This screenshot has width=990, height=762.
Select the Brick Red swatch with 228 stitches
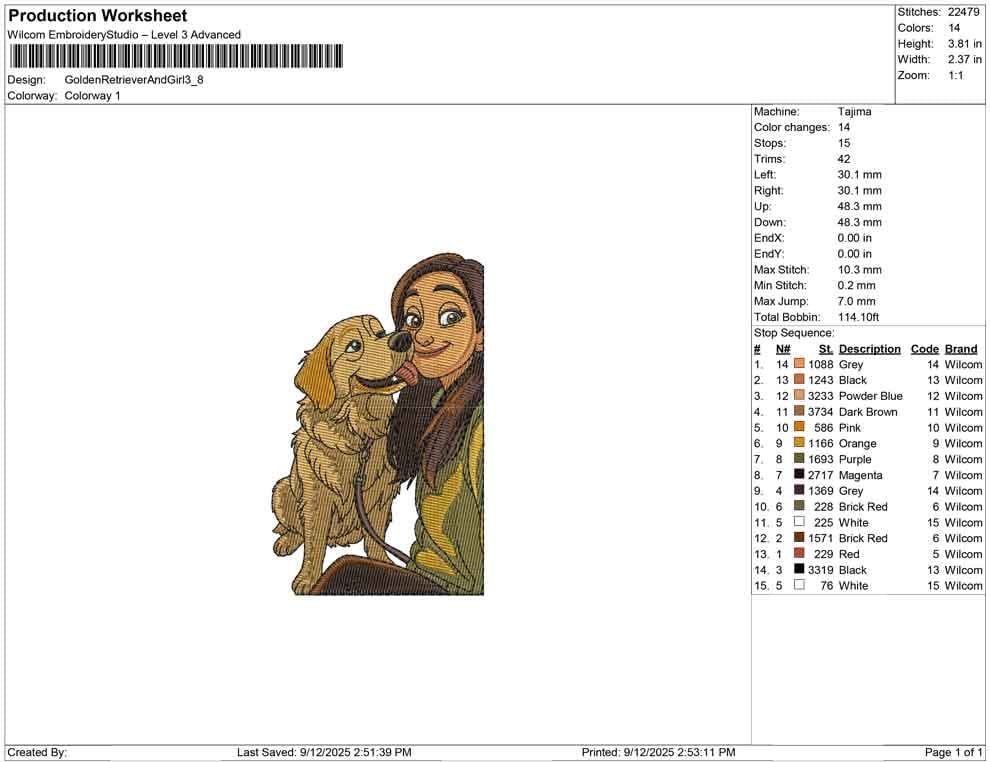pyautogui.click(x=799, y=506)
